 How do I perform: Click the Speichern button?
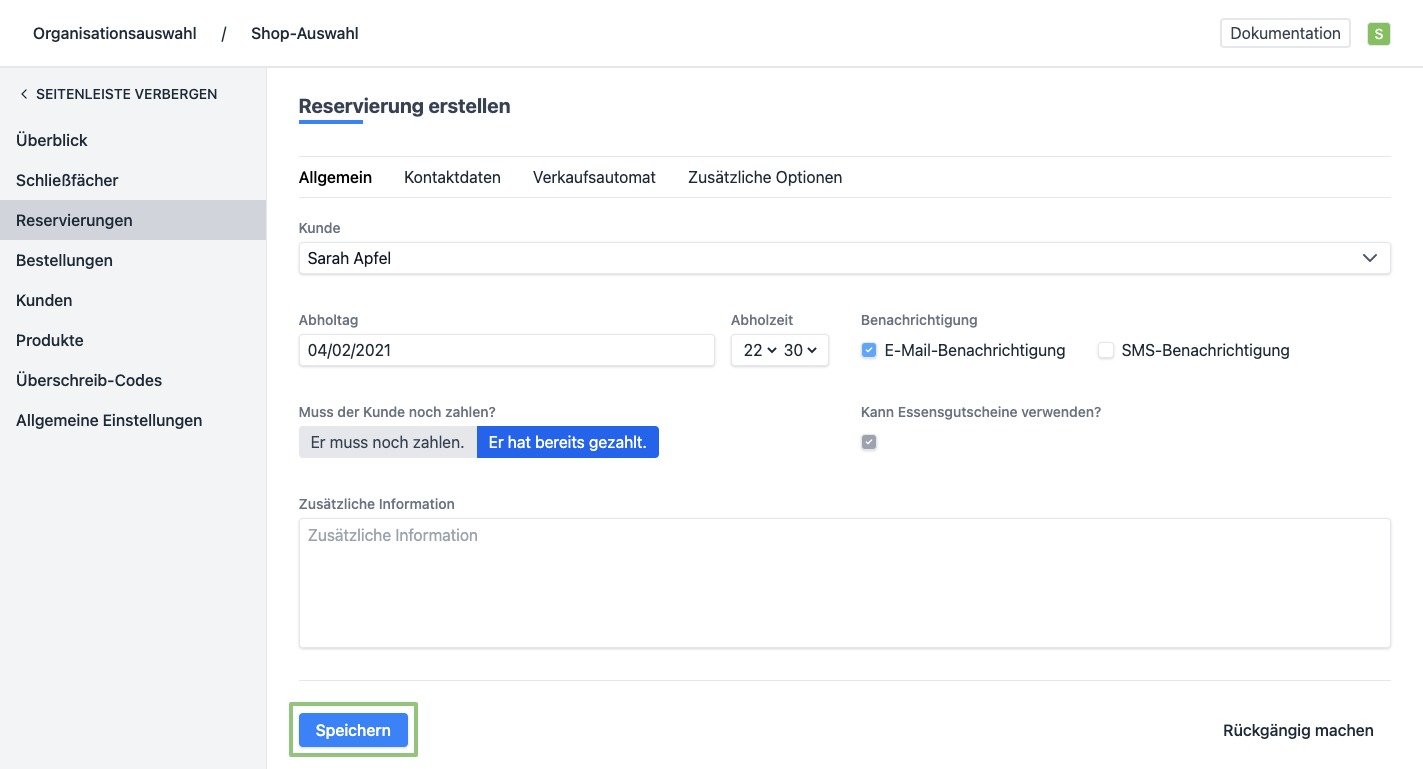tap(353, 730)
